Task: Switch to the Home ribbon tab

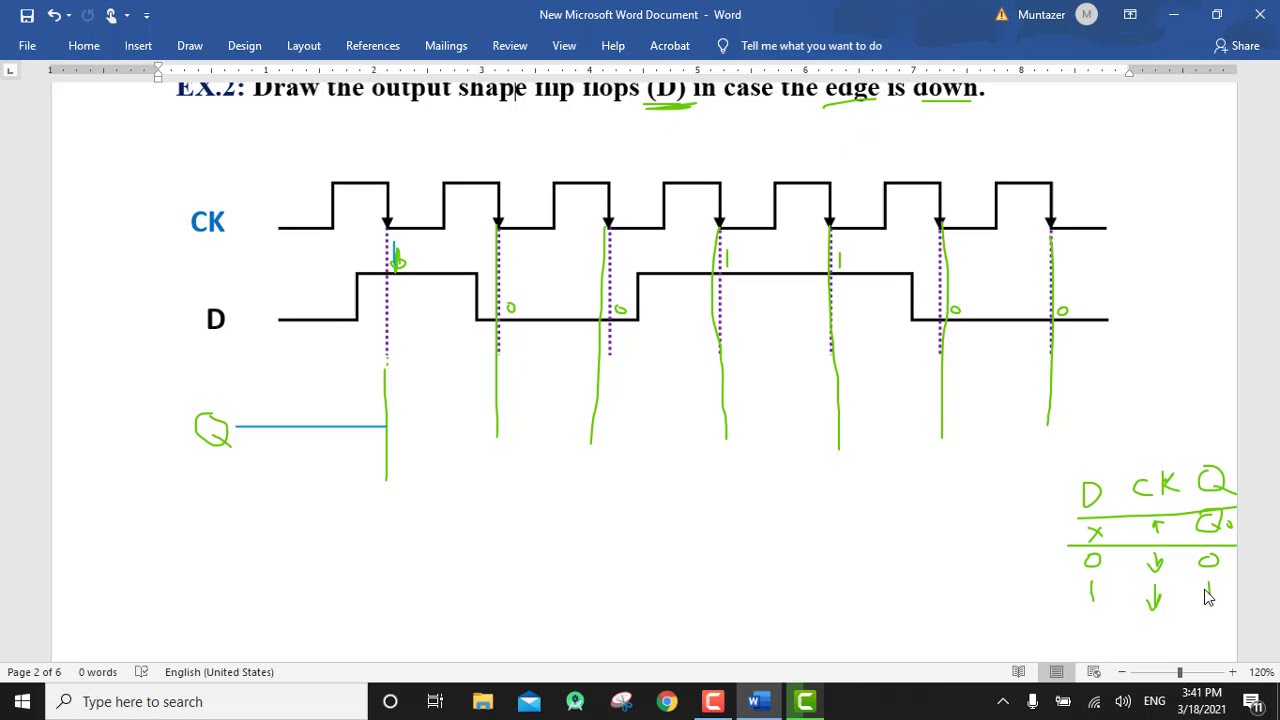Action: coord(84,46)
